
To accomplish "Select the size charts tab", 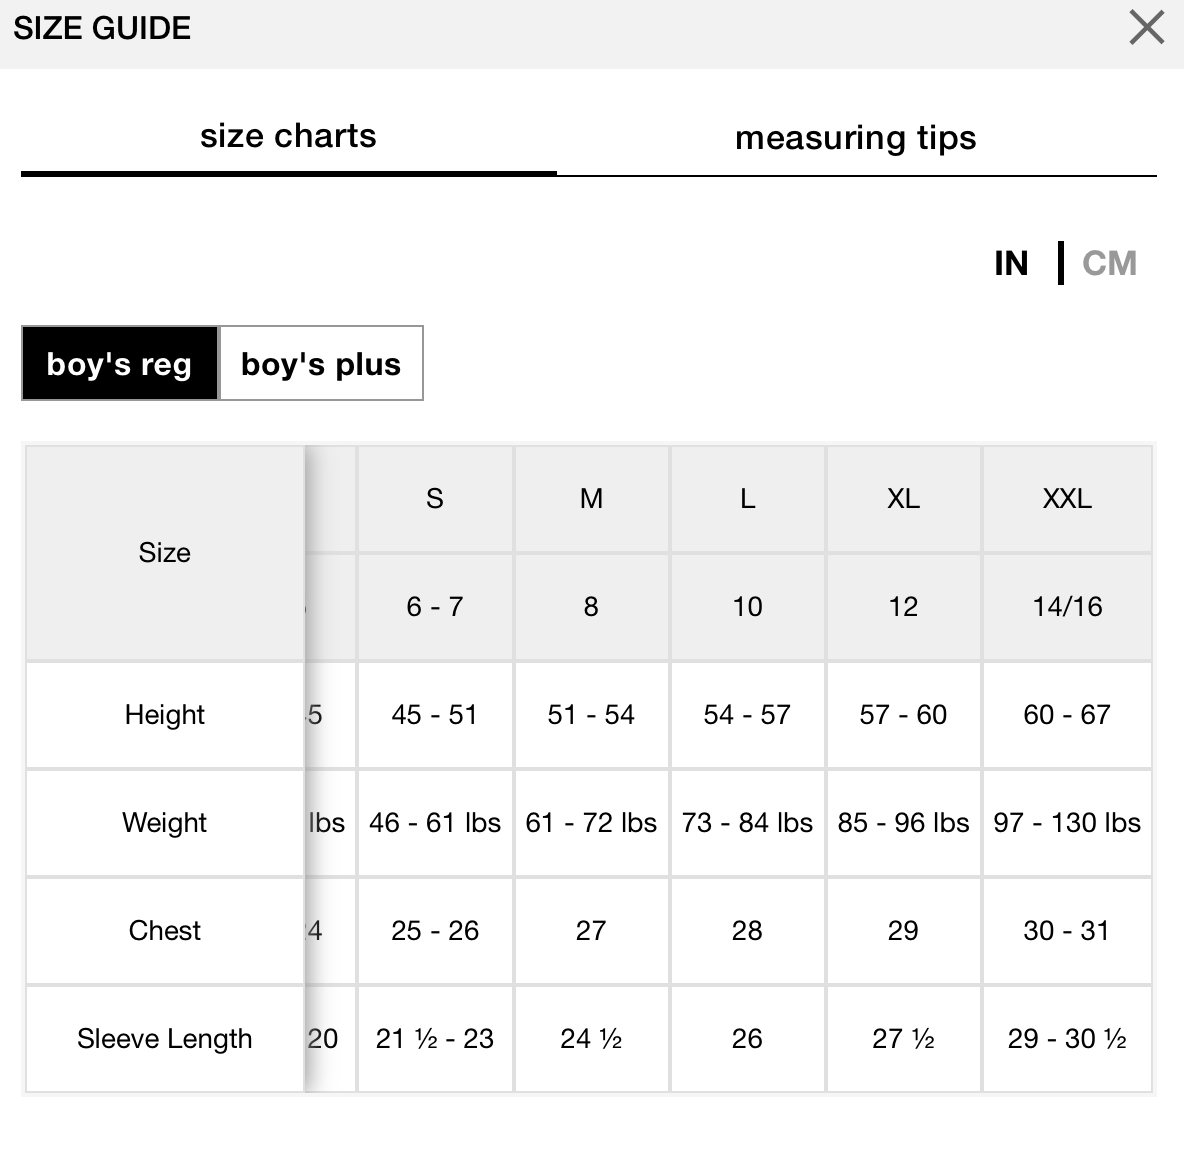I will (x=288, y=136).
